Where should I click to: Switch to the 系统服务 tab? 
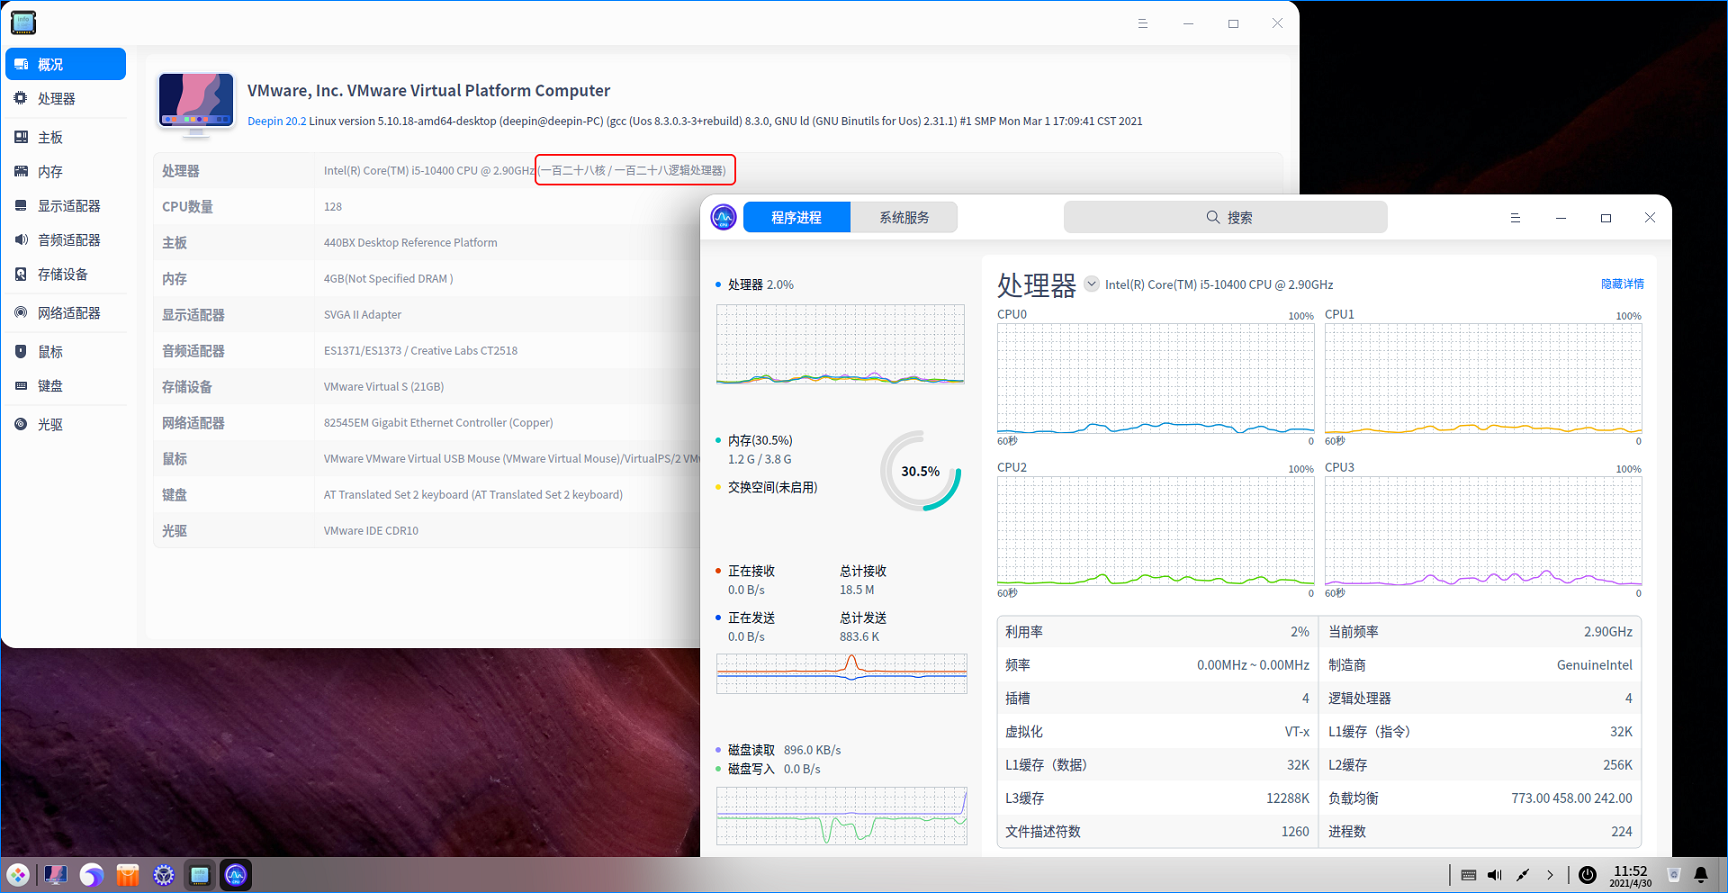tap(904, 217)
